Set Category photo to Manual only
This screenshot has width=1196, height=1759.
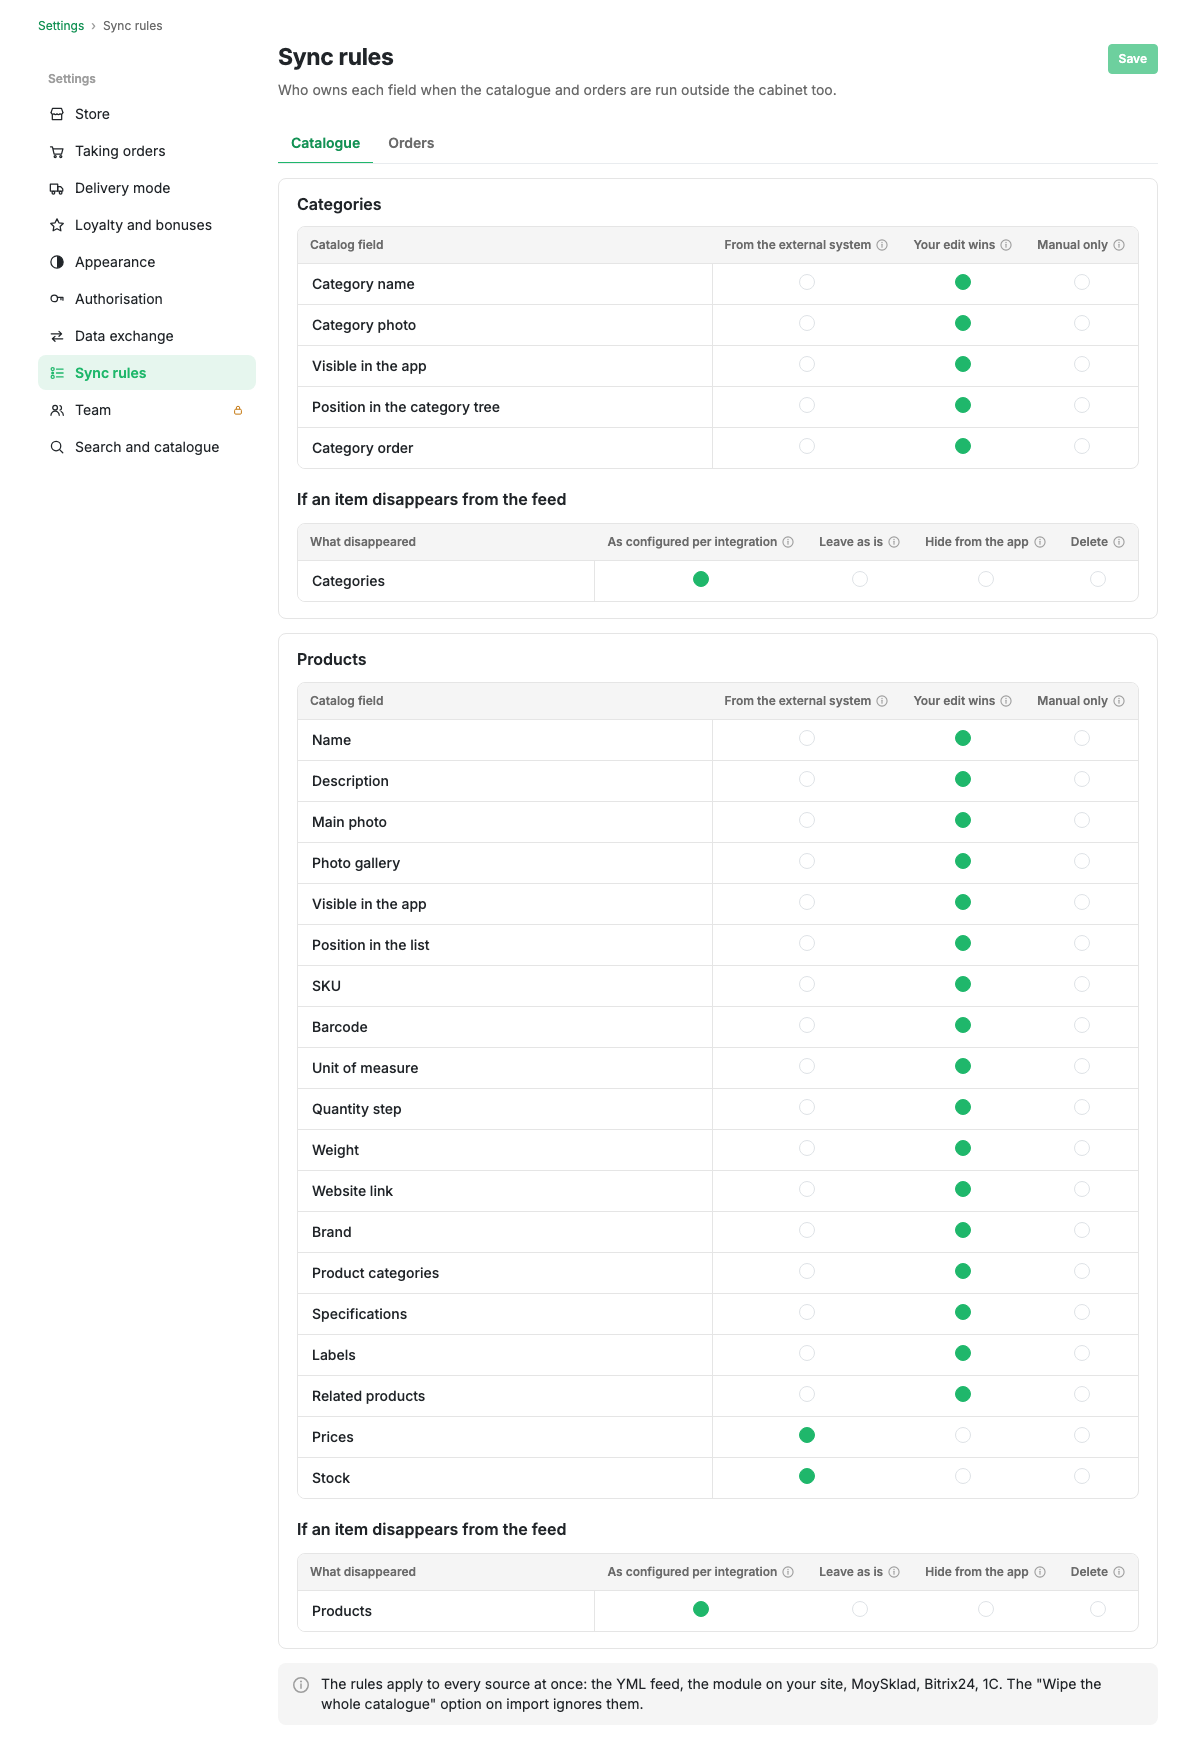click(x=1082, y=323)
